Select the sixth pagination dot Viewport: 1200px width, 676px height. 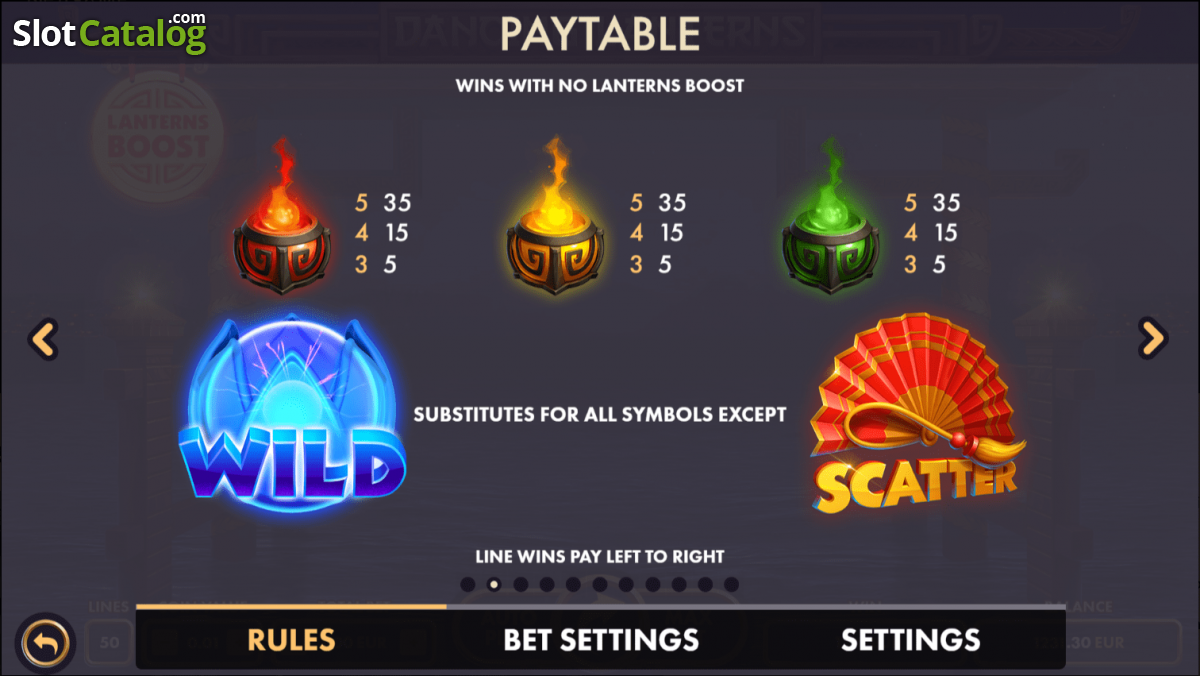pyautogui.click(x=599, y=584)
